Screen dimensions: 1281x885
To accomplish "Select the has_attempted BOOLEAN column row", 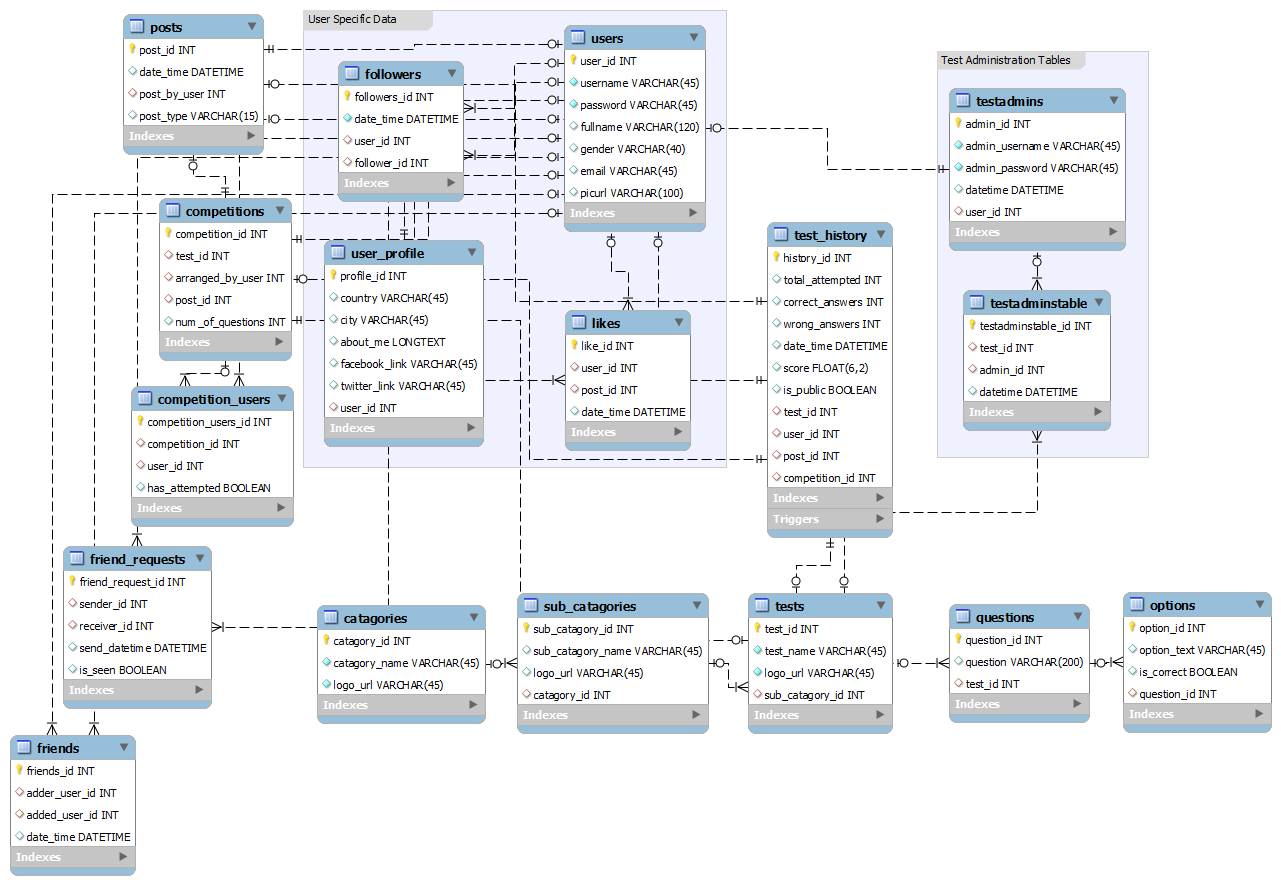I will tap(208, 488).
